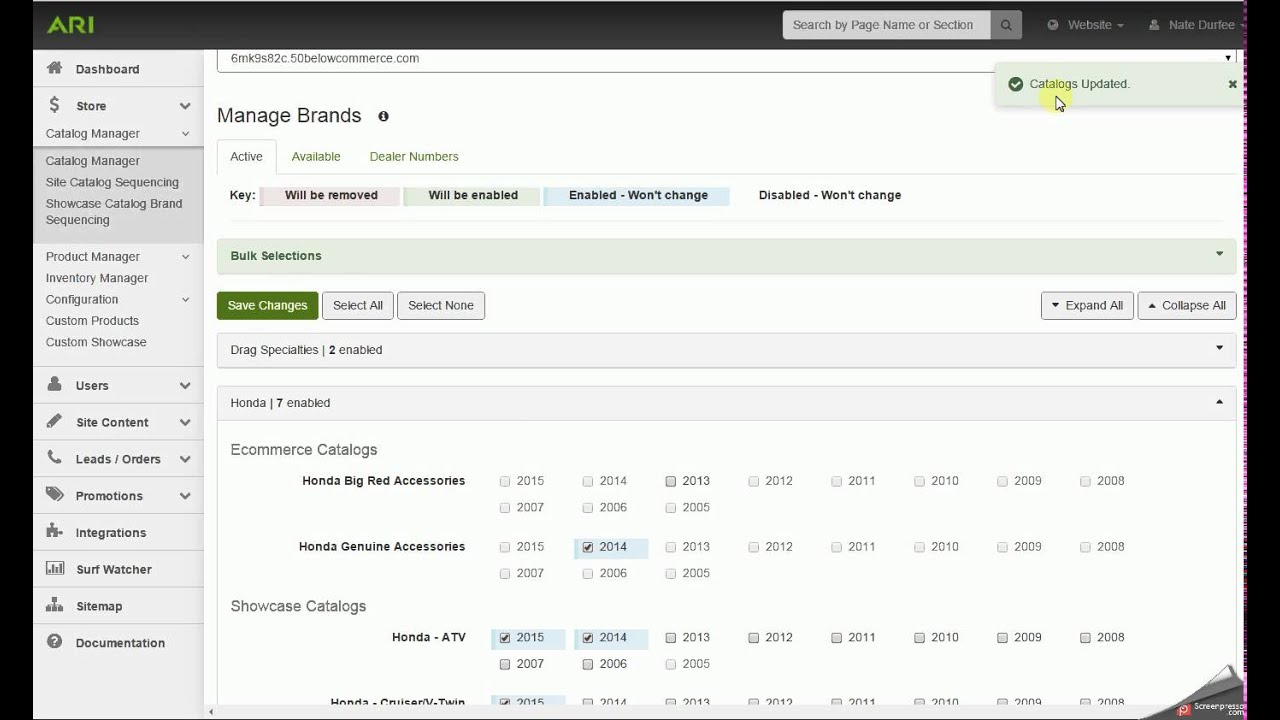Click the Site Content pencil icon
Image resolution: width=1280 pixels, height=720 pixels.
[x=54, y=421]
